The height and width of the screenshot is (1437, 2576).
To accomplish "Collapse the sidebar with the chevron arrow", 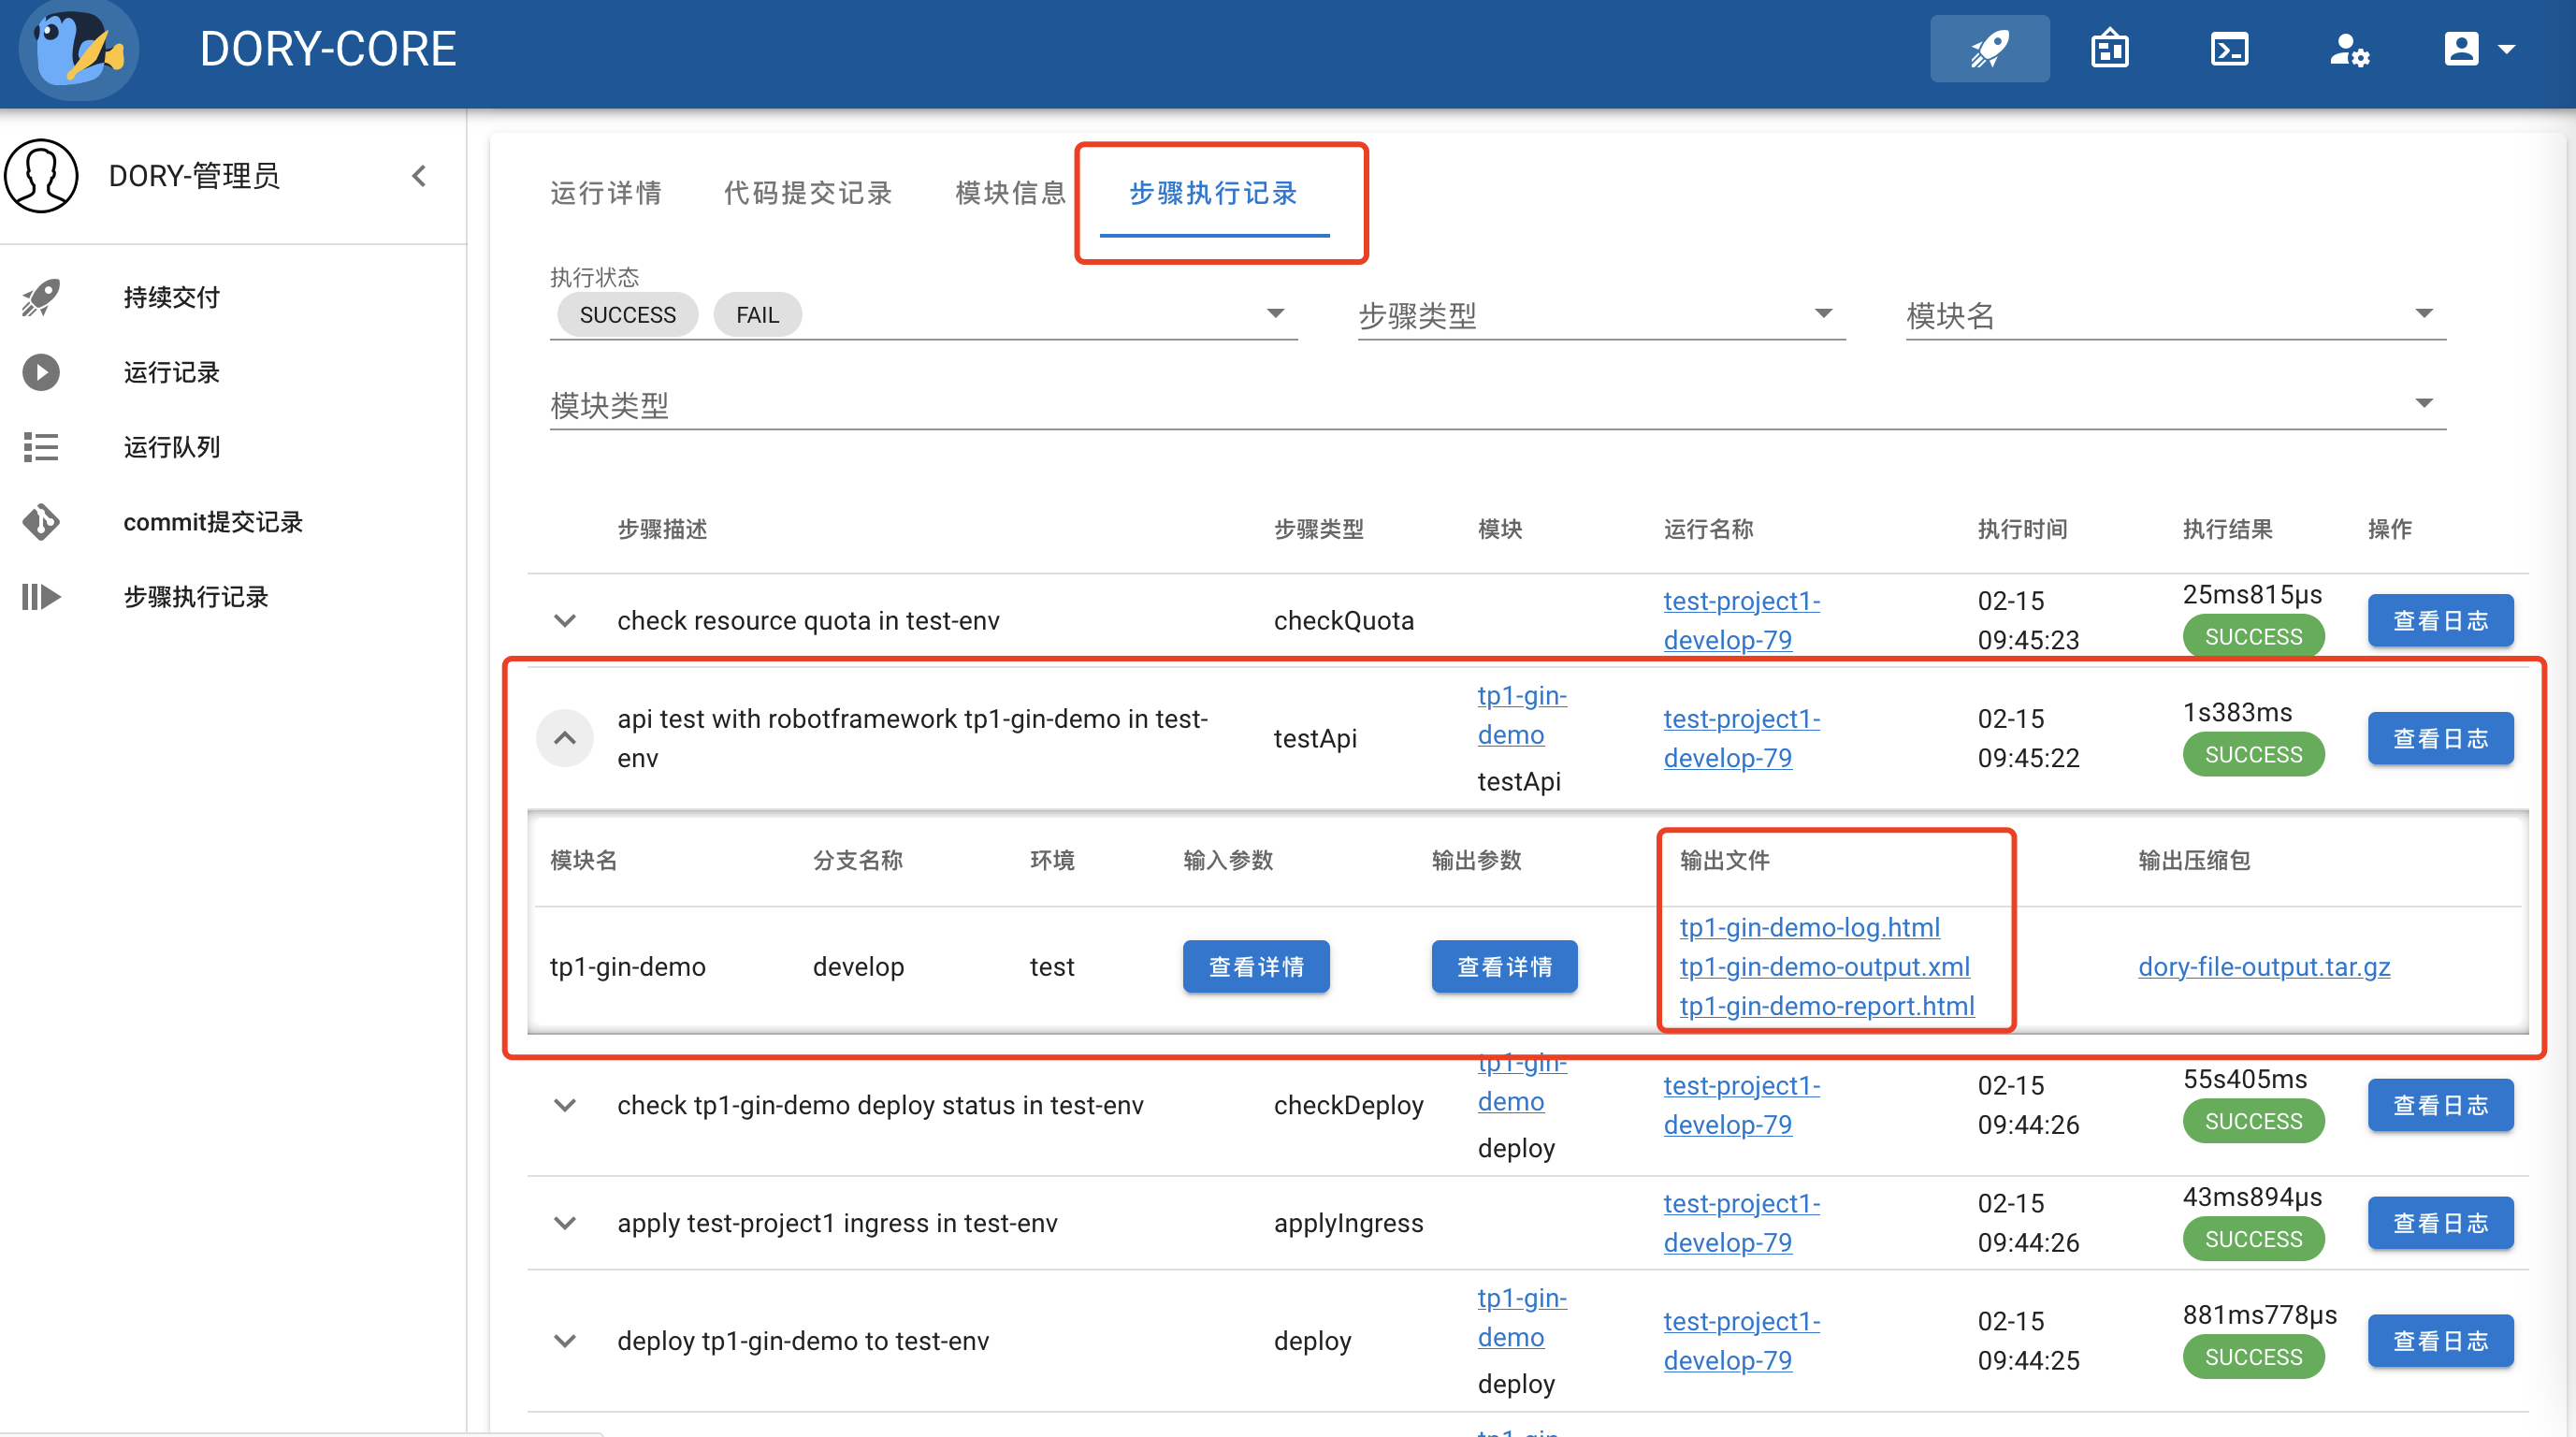I will tap(419, 175).
